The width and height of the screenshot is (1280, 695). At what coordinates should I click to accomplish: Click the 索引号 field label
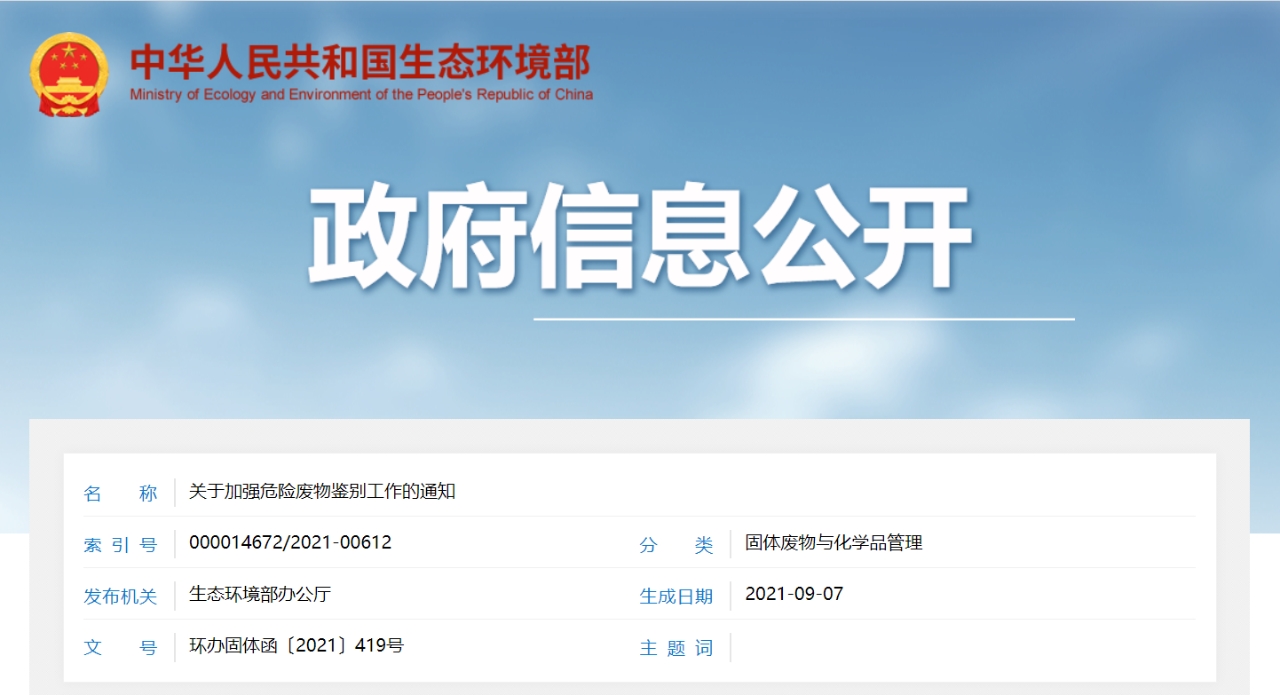121,545
